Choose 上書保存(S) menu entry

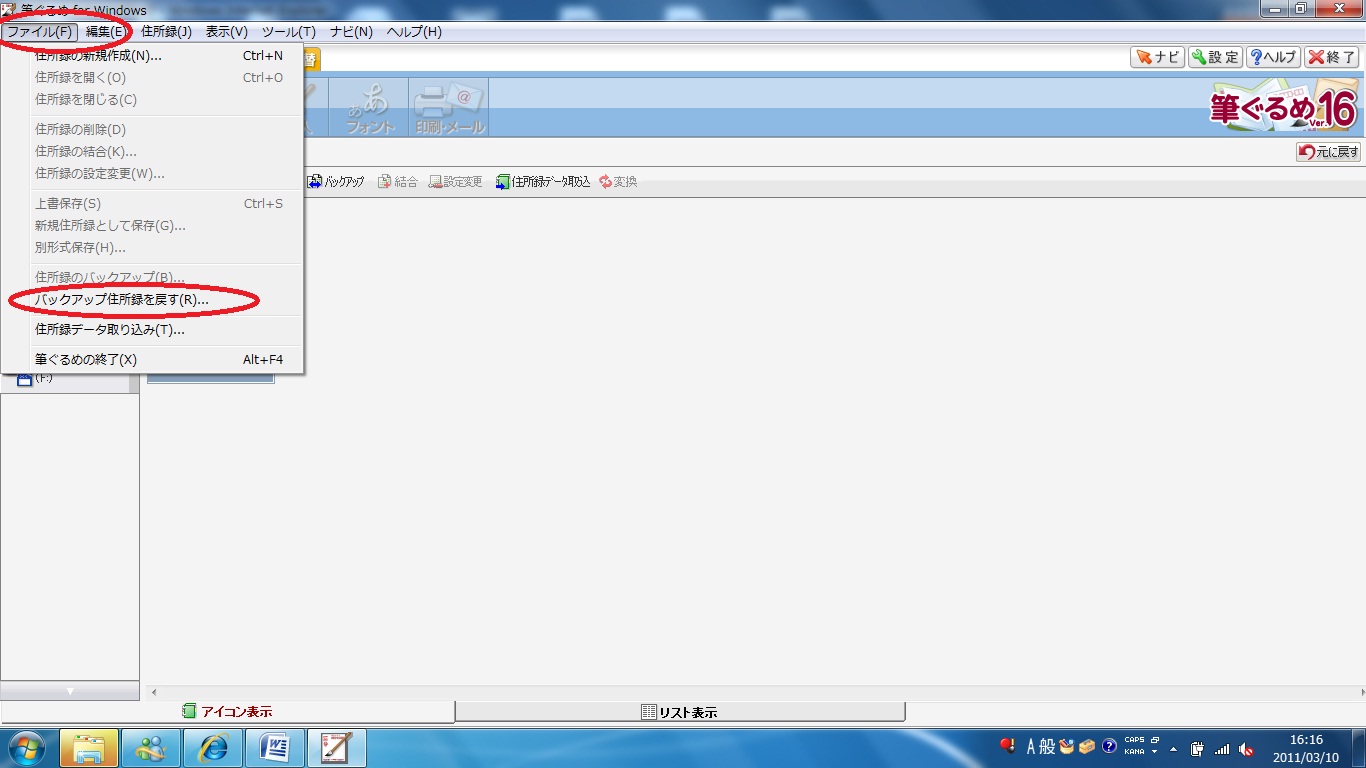(x=153, y=204)
